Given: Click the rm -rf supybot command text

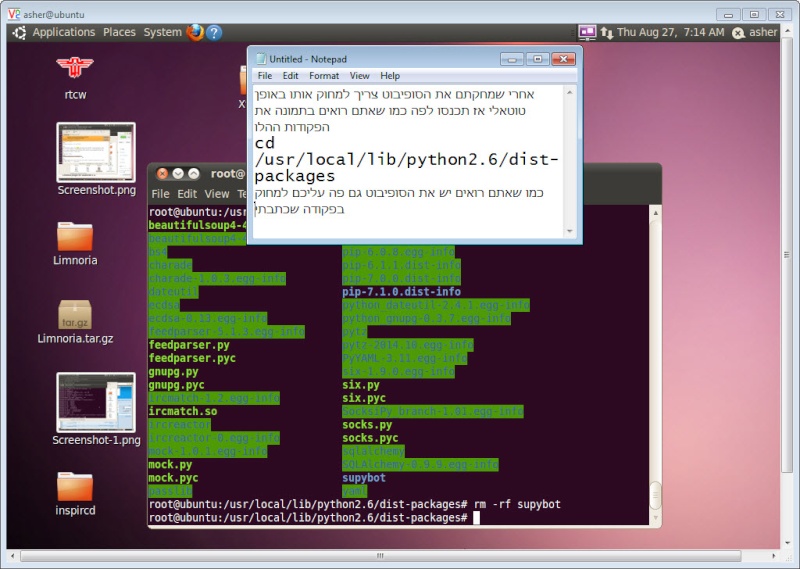Looking at the screenshot, I should pos(517,505).
